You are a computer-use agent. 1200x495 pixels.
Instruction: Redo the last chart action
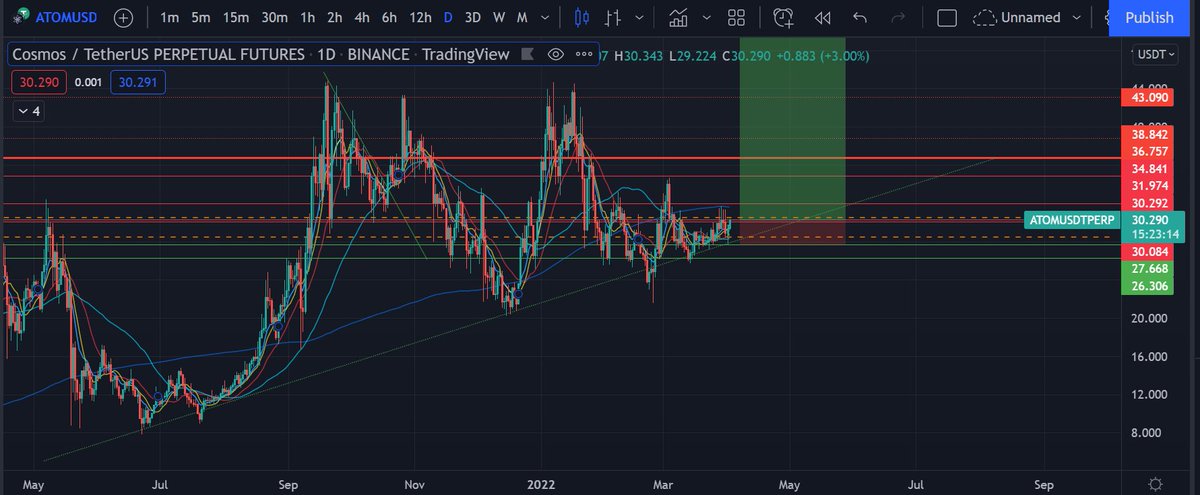click(x=897, y=18)
